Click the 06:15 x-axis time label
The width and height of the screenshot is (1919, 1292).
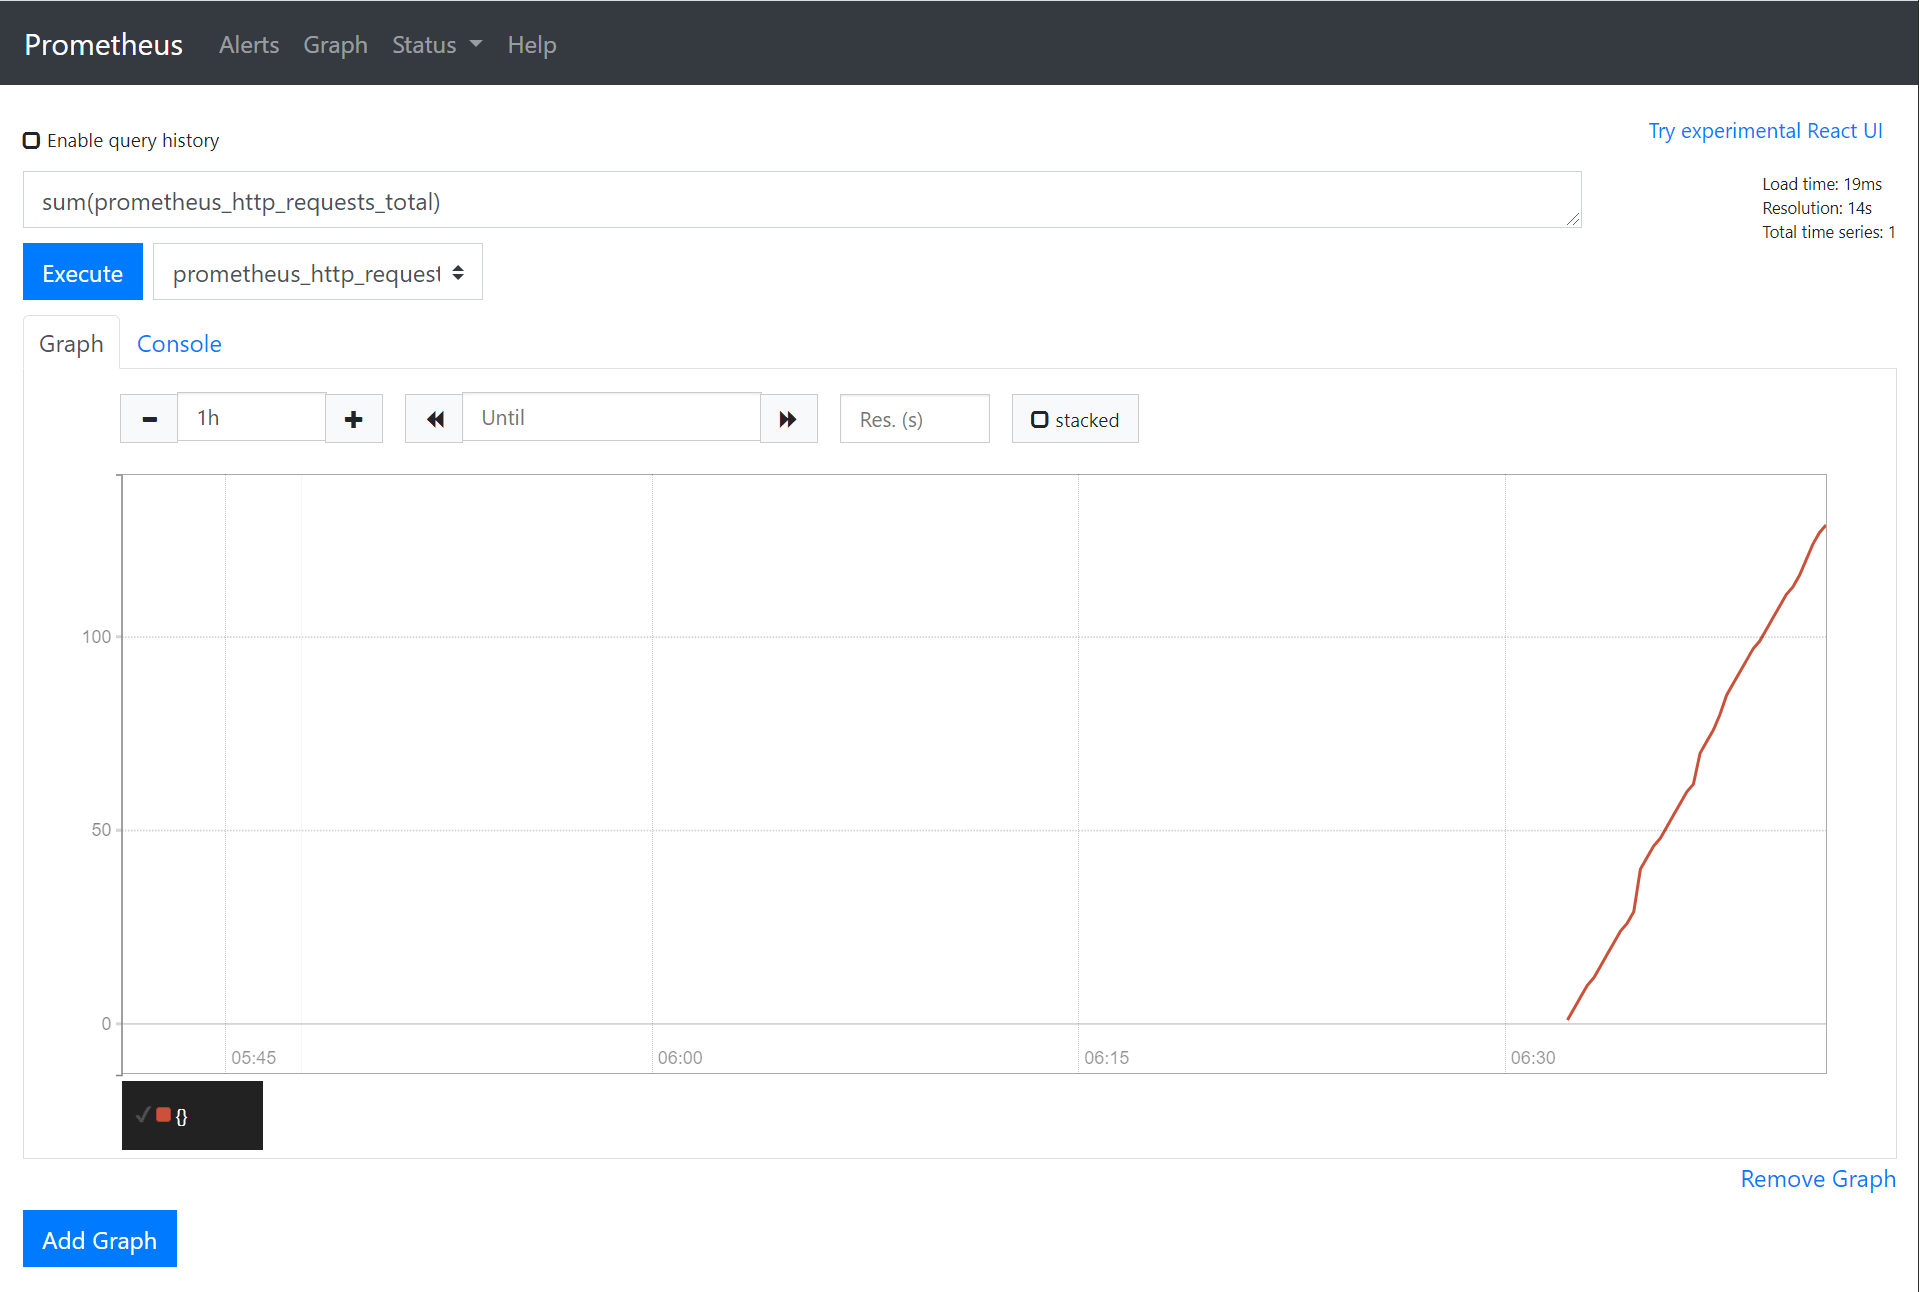pos(1107,1058)
